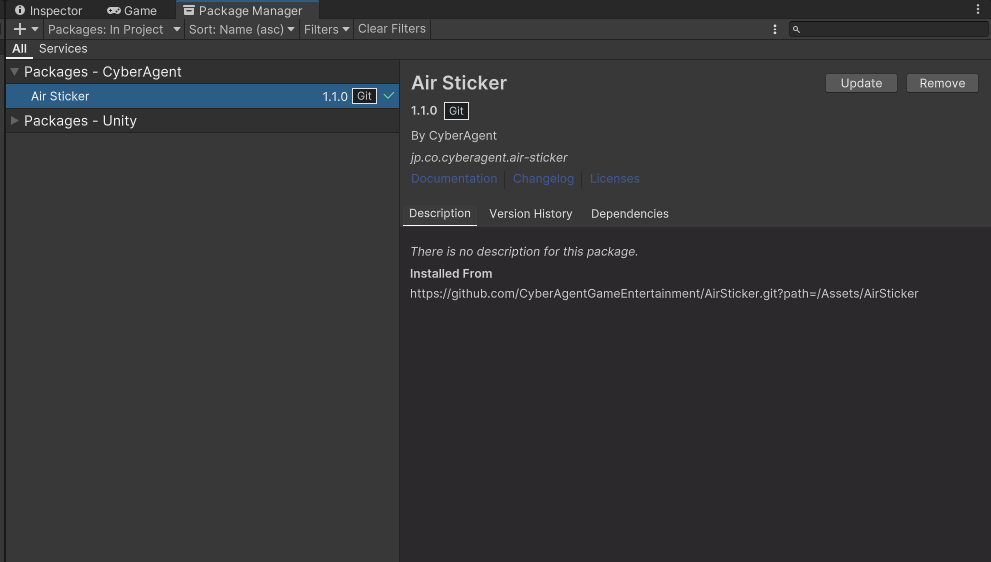The width and height of the screenshot is (991, 562).
Task: Expand the Packages - Unity group
Action: (14, 121)
